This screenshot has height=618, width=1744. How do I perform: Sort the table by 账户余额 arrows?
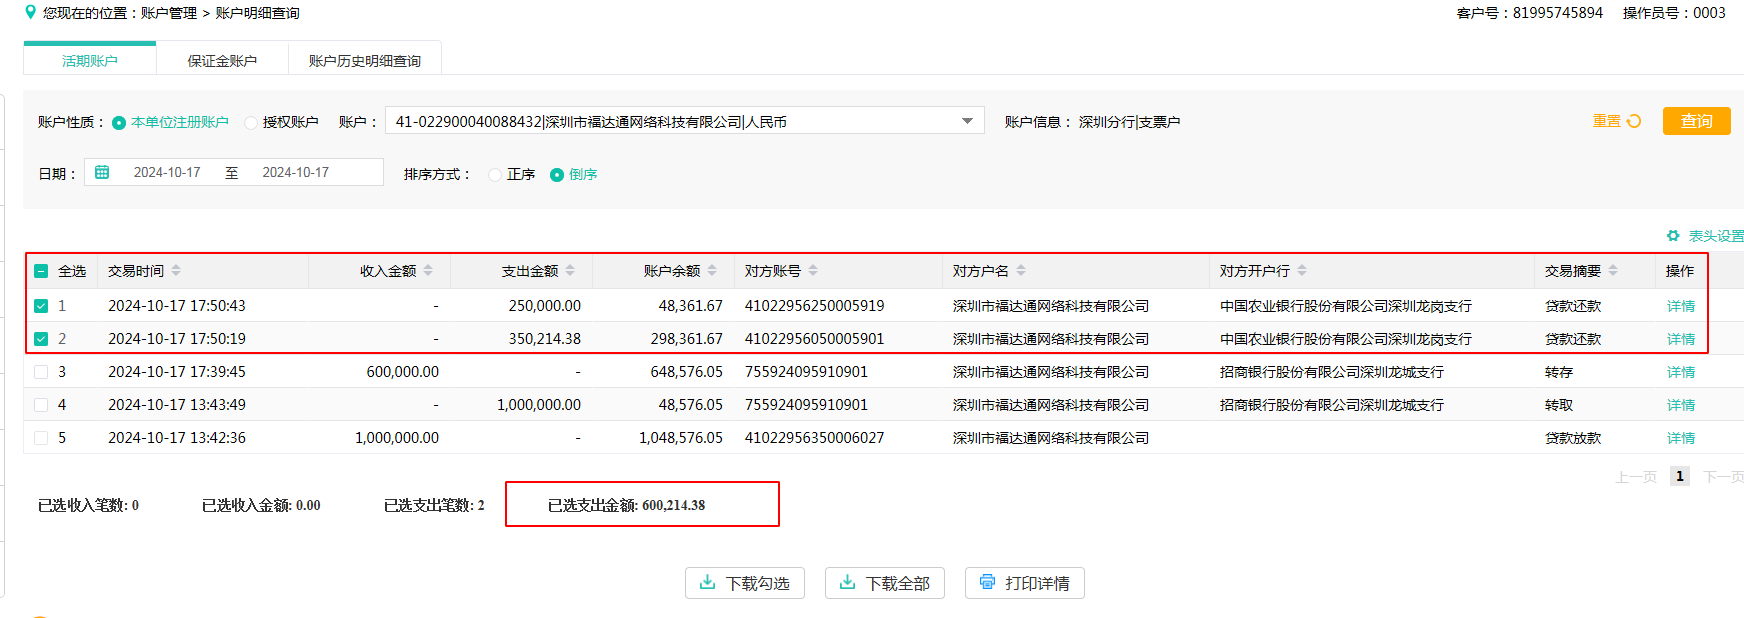[712, 270]
